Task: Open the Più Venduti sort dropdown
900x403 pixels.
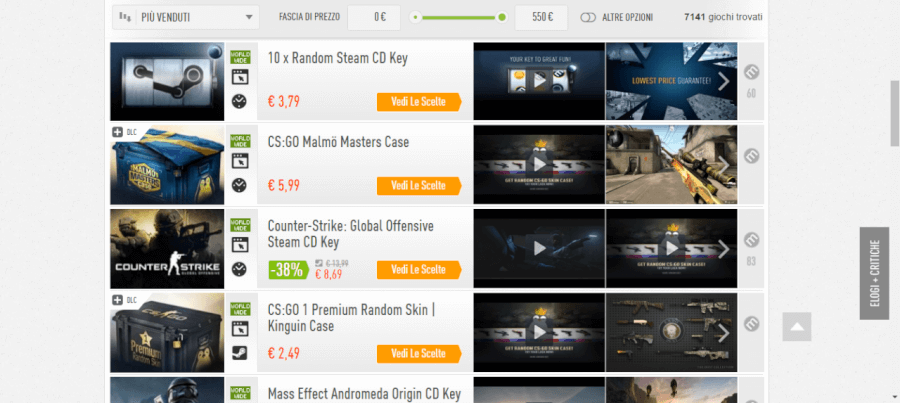Action: pos(186,17)
